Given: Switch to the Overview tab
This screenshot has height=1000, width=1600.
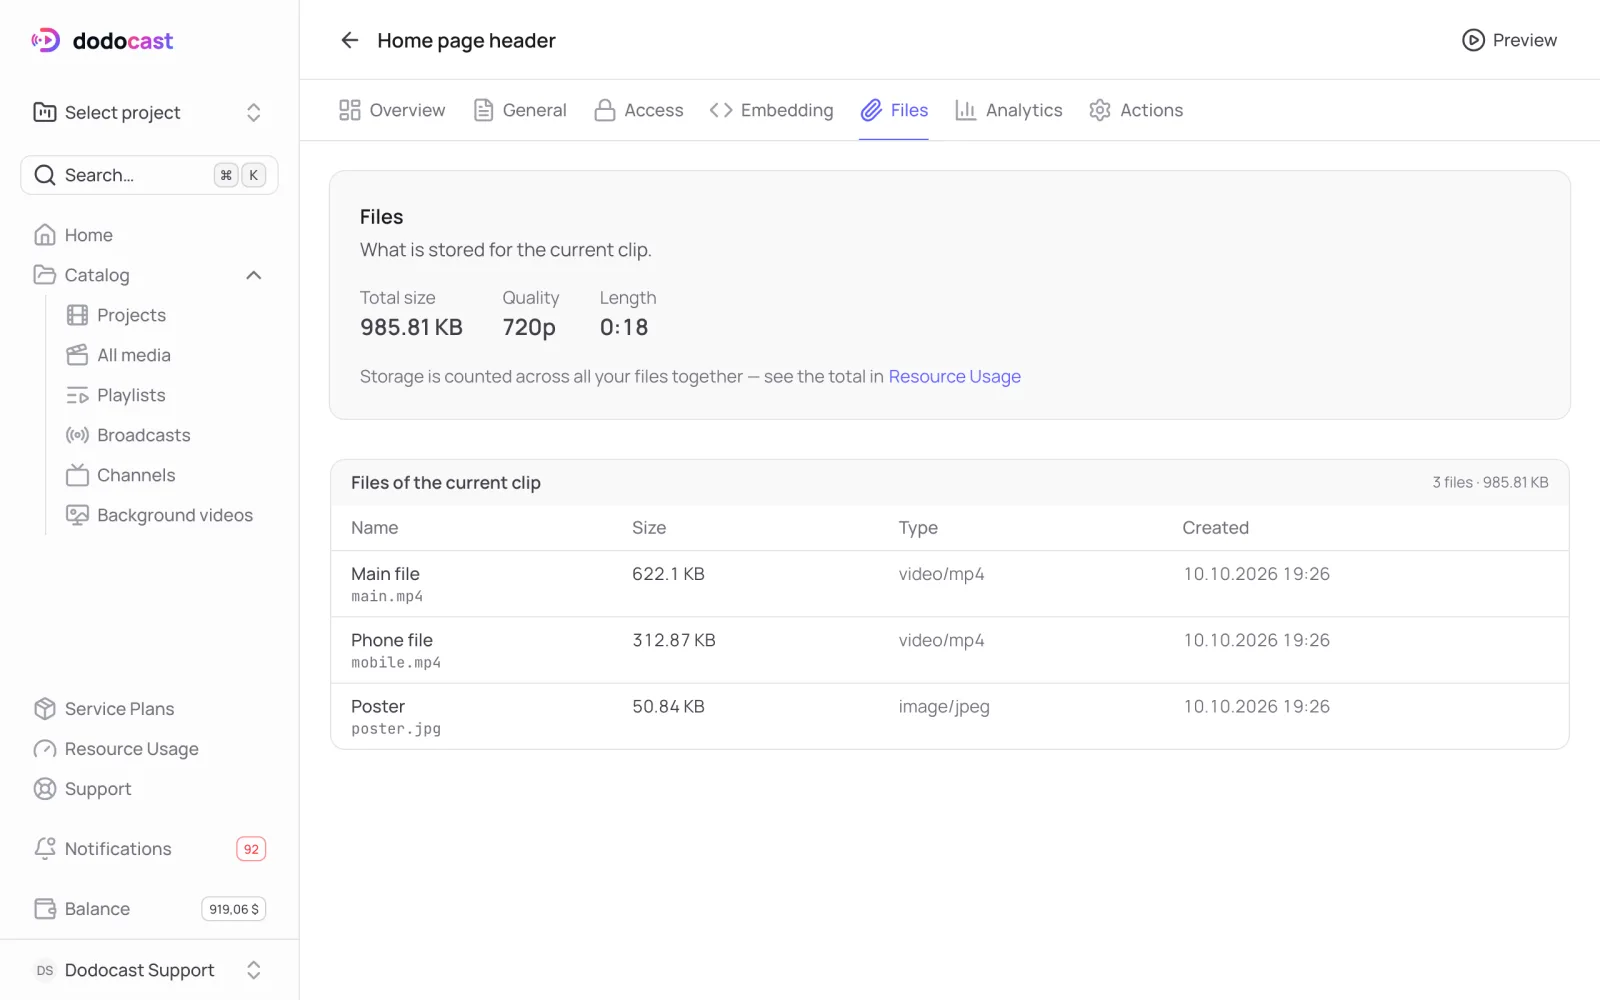Looking at the screenshot, I should [392, 110].
